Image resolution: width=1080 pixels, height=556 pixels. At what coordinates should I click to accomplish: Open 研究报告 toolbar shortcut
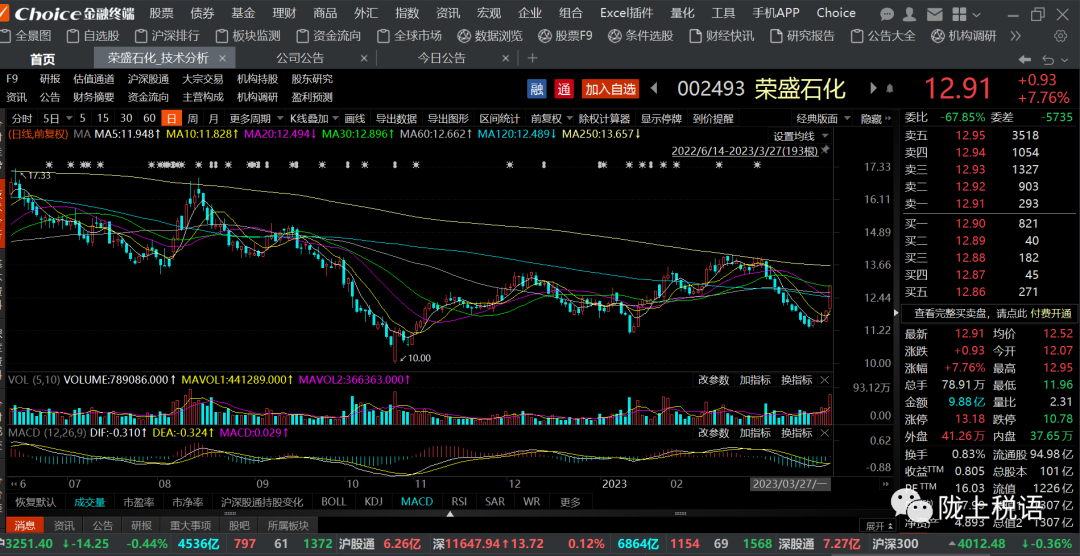coord(802,36)
